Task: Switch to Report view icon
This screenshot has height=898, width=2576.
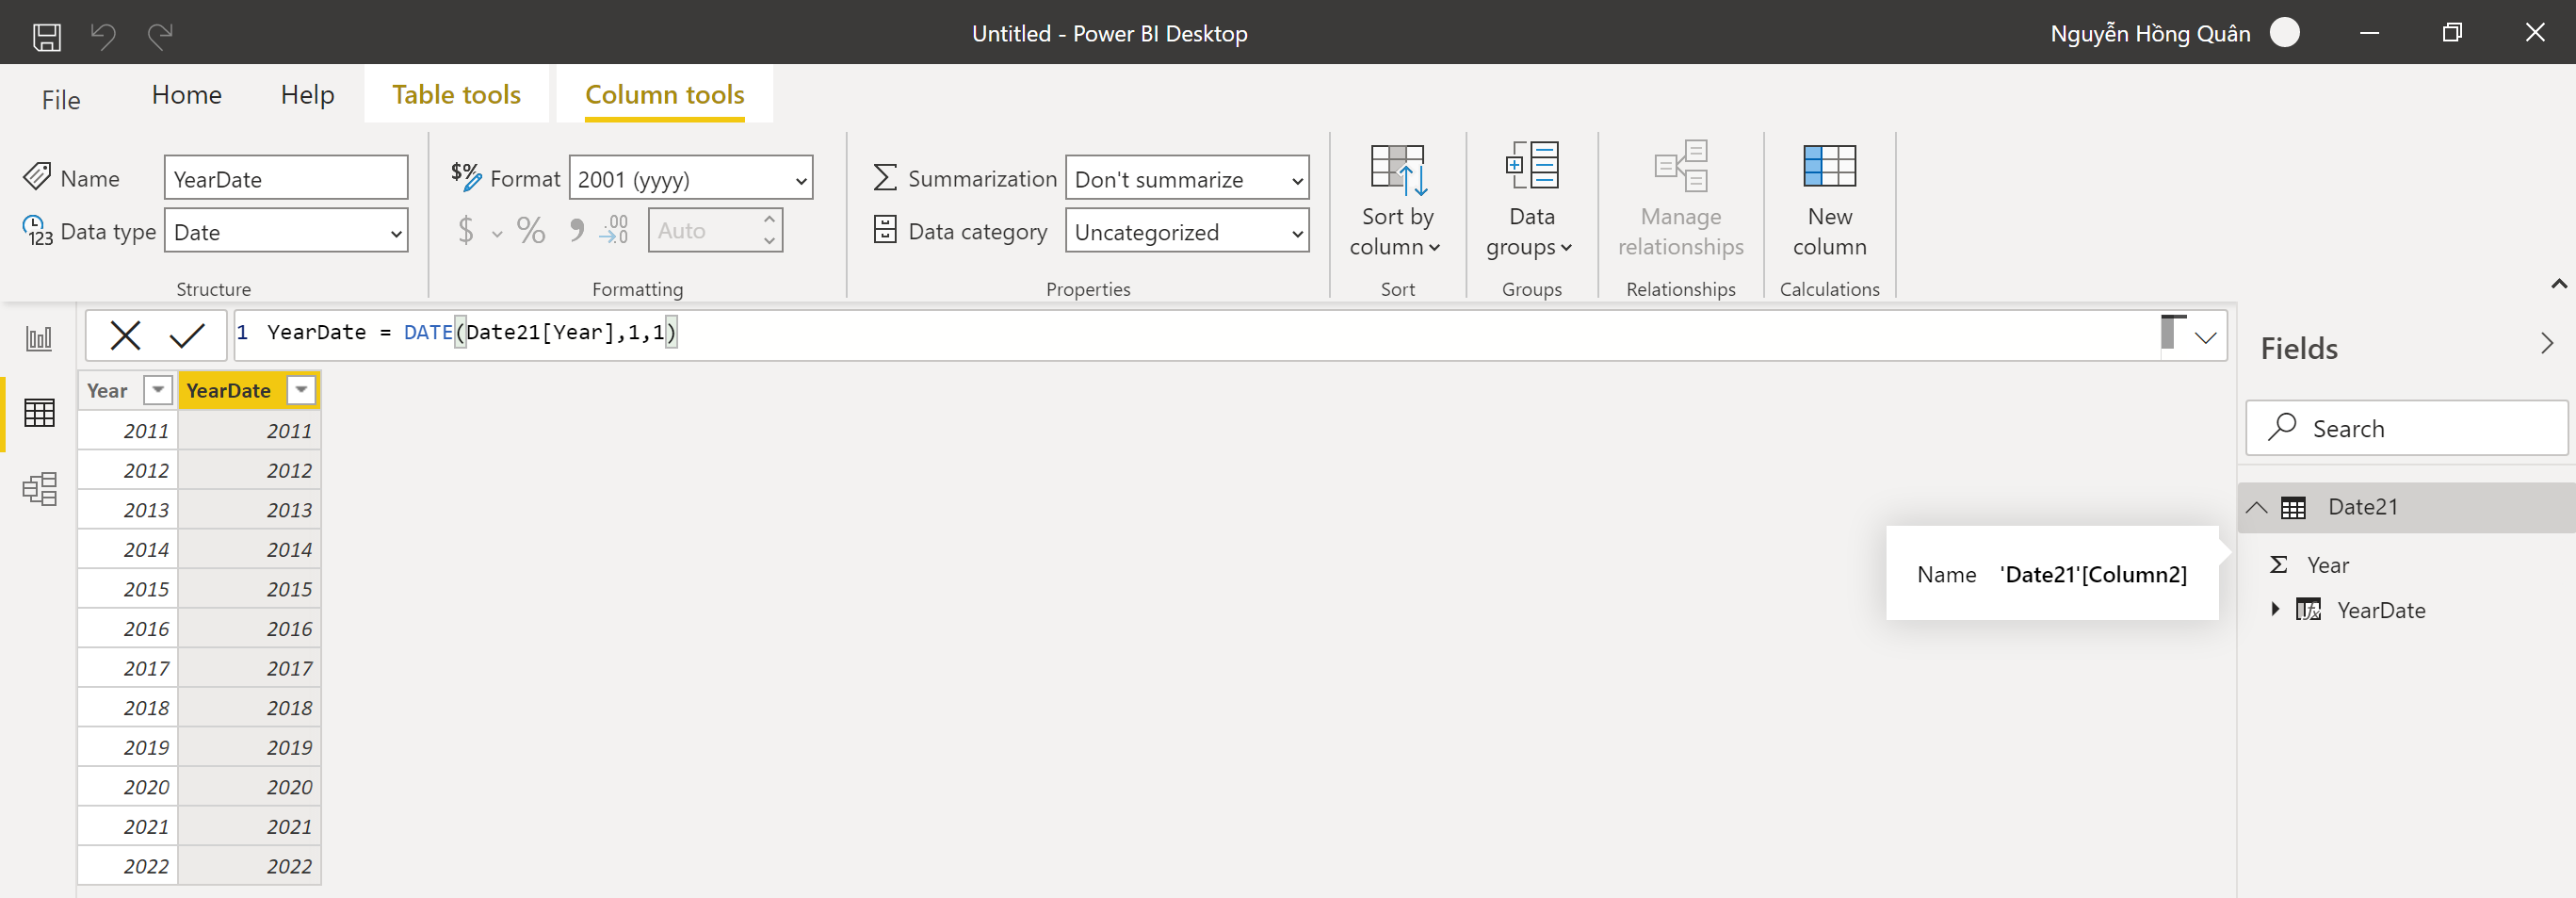Action: pyautogui.click(x=39, y=338)
